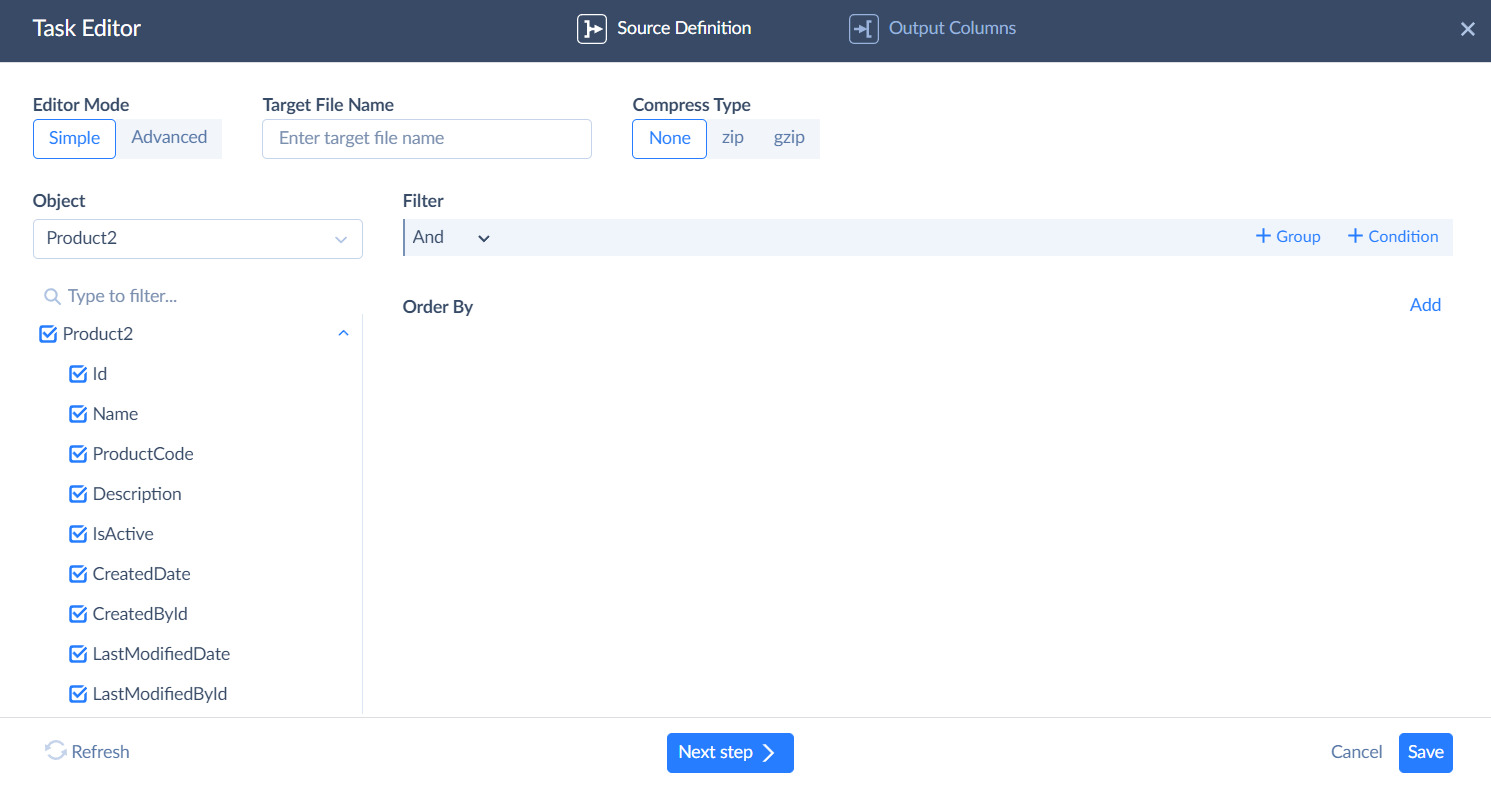Click the Source Definition step icon
Image resolution: width=1491 pixels, height=785 pixels.
(592, 29)
